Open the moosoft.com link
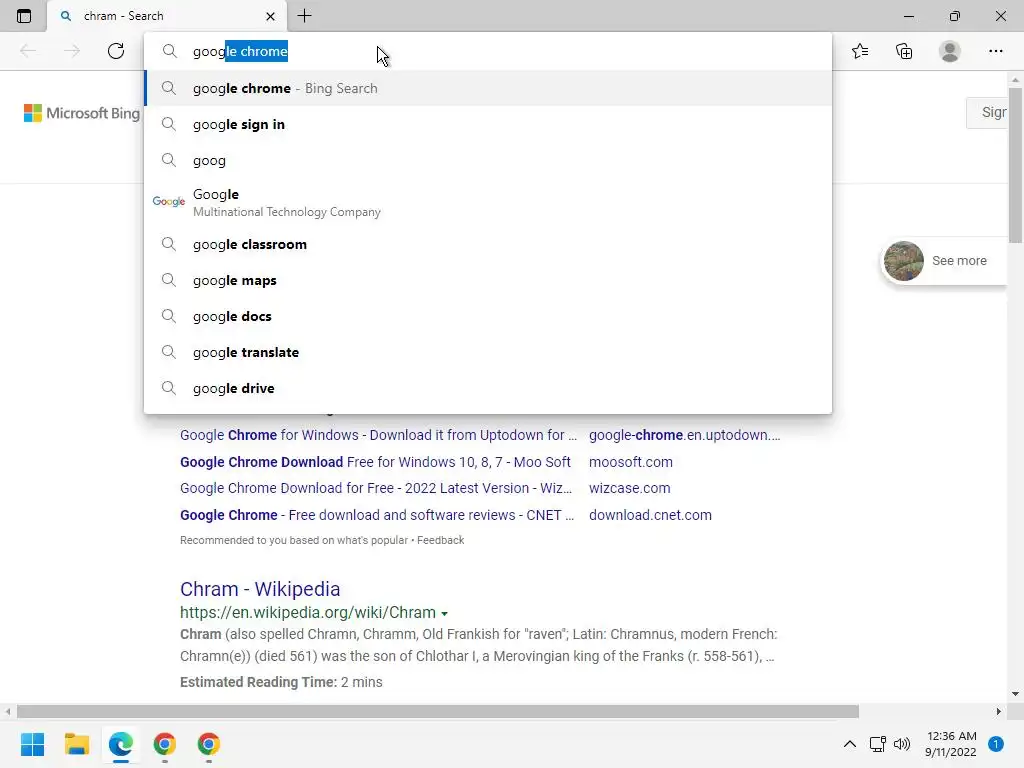The image size is (1024, 768). (630, 462)
